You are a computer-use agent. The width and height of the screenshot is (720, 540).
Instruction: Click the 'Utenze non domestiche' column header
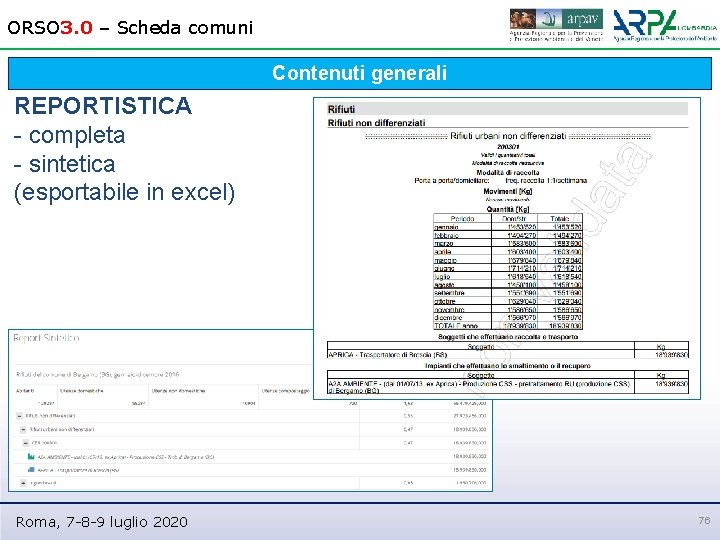pos(179,391)
